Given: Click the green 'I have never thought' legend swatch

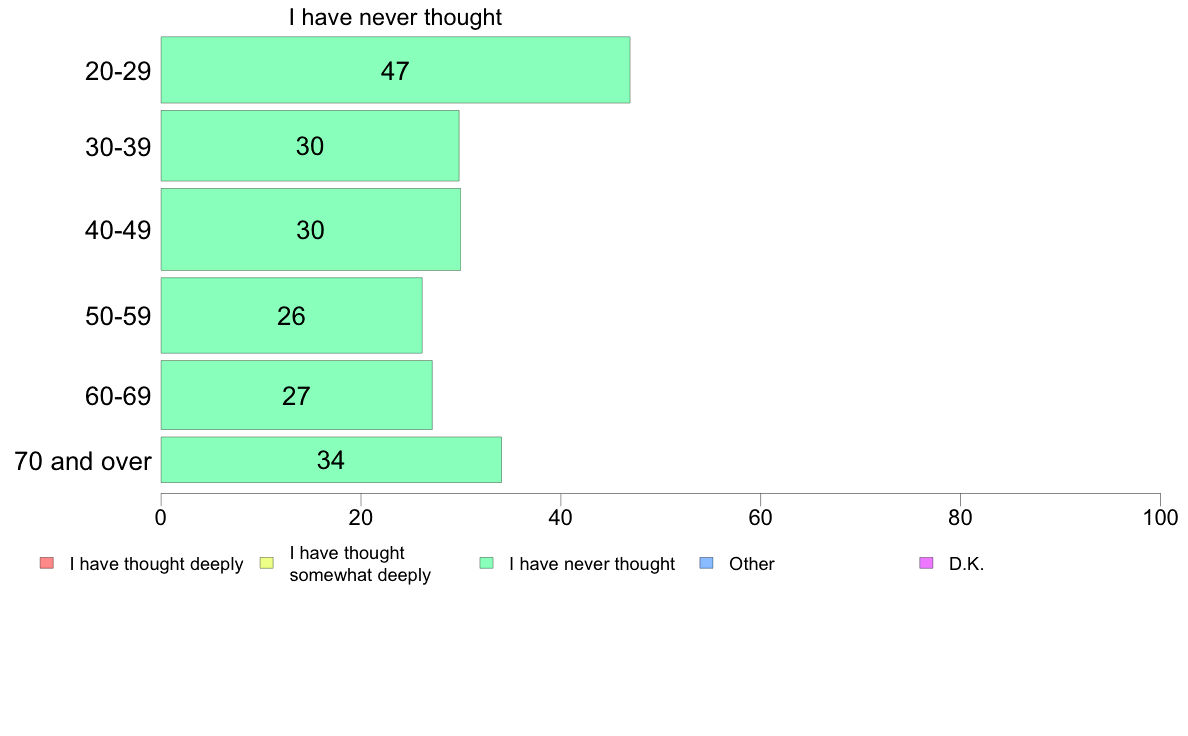Looking at the screenshot, I should pyautogui.click(x=486, y=563).
